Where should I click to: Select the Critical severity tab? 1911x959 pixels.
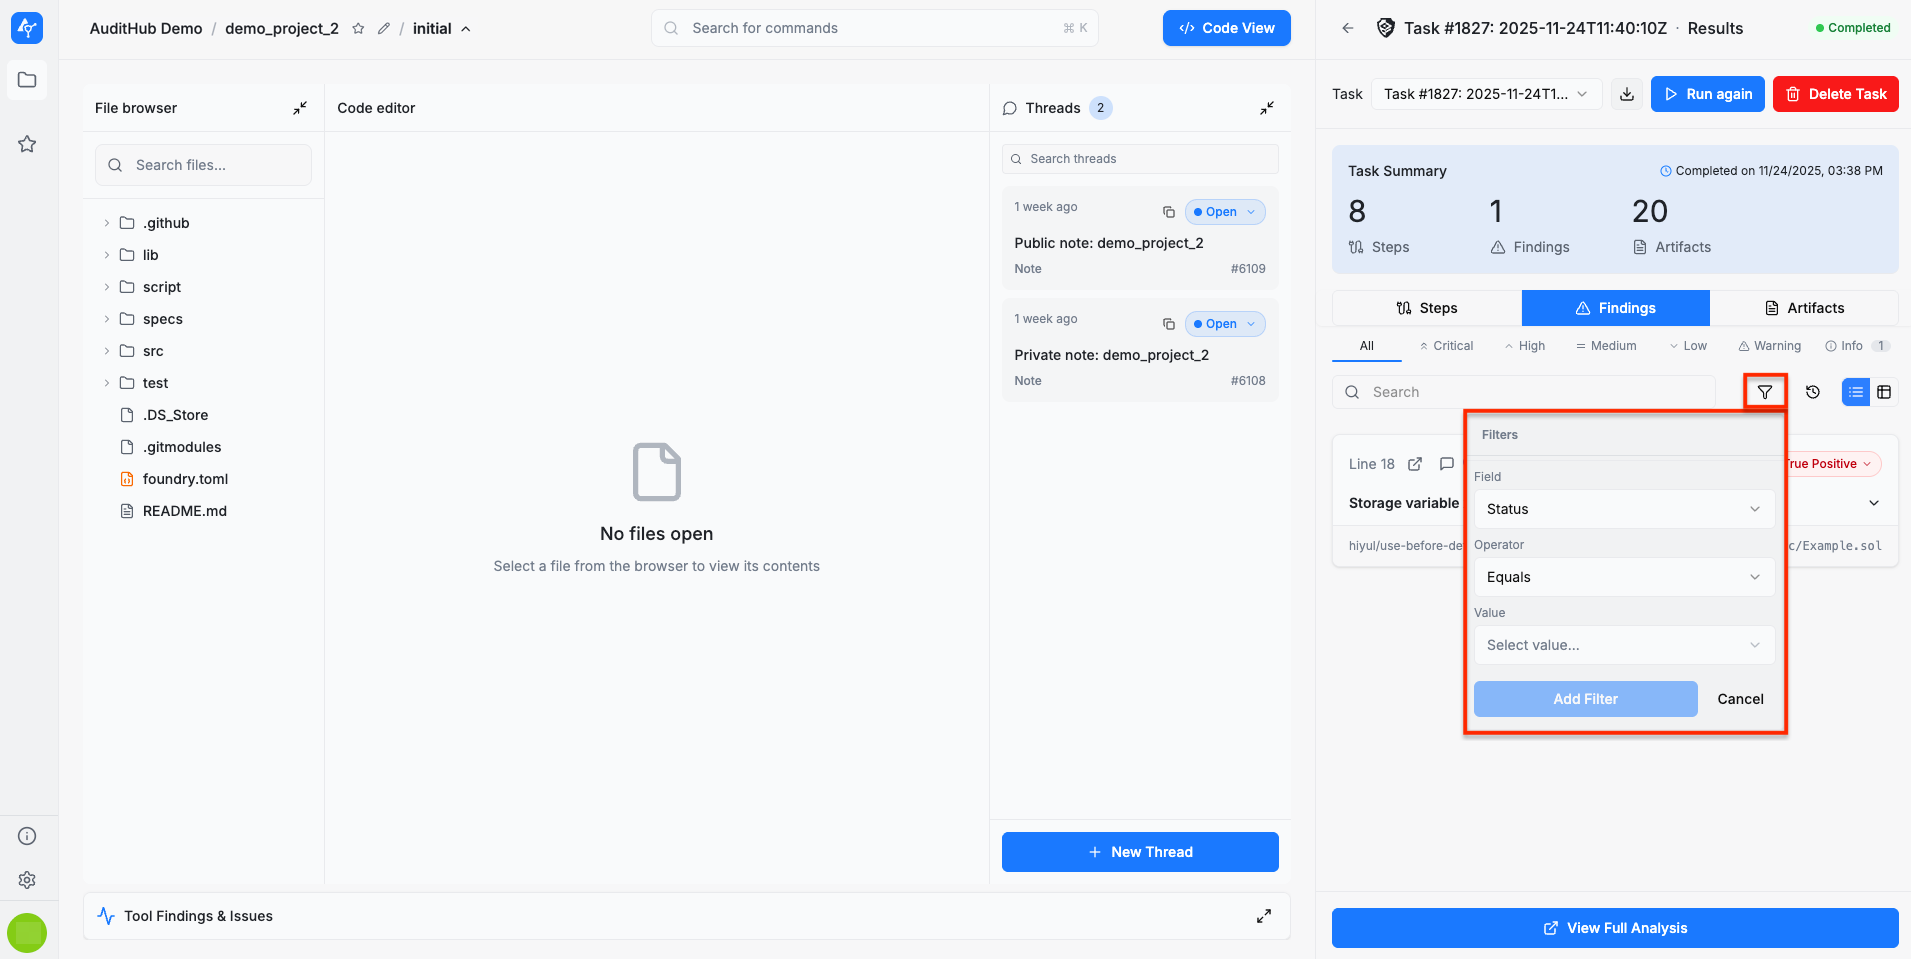point(1446,346)
